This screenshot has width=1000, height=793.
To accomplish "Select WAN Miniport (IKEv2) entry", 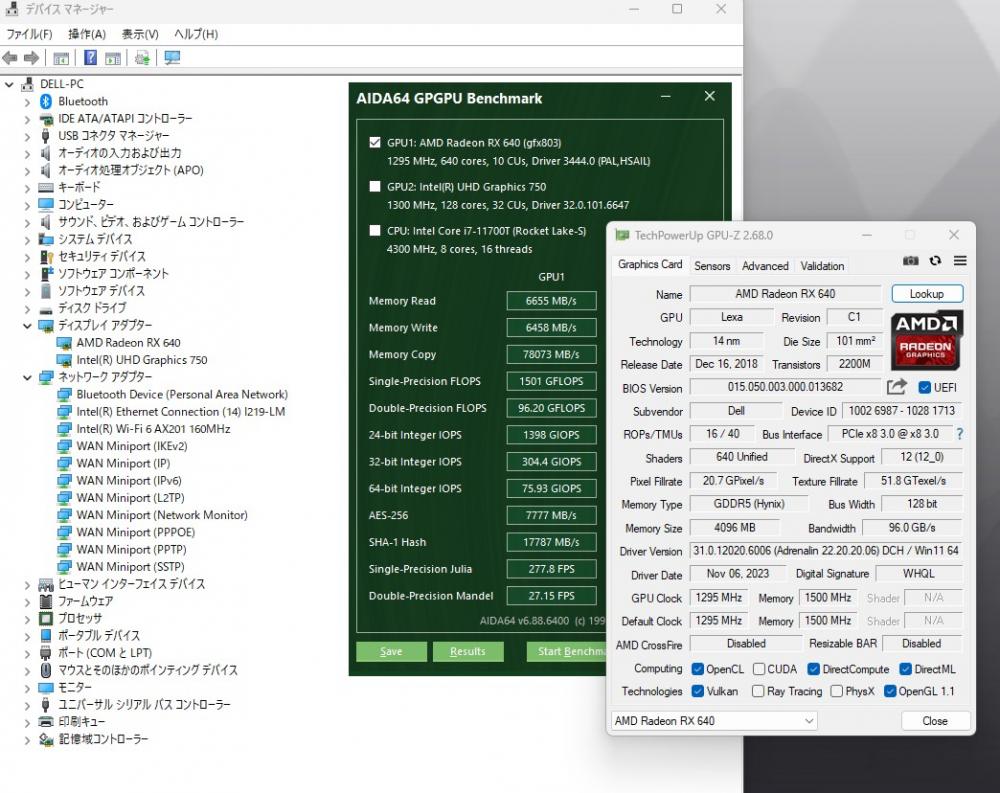I will click(131, 446).
